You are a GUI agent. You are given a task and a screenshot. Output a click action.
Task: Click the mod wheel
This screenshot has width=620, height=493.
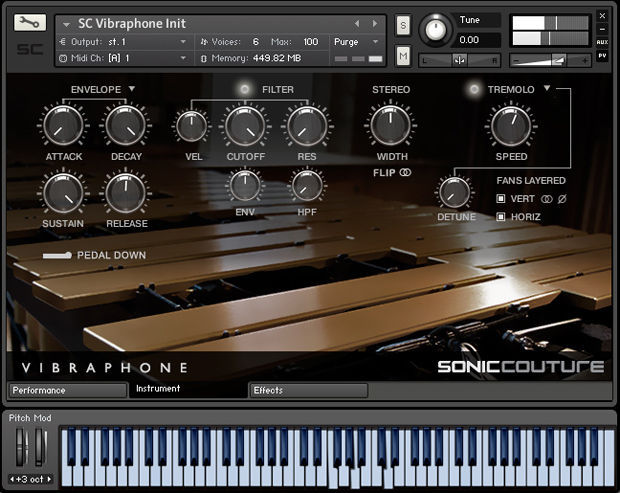(40, 448)
